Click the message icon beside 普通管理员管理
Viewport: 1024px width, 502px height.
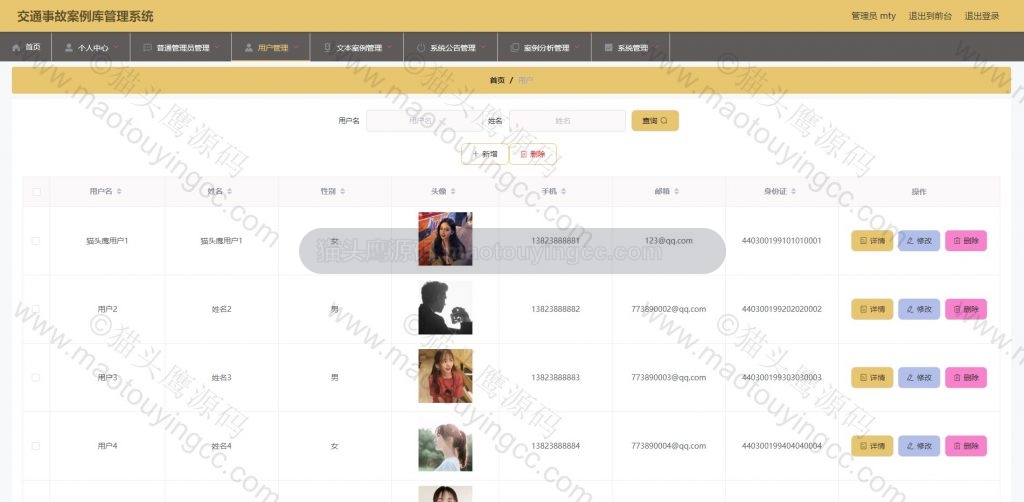(148, 48)
